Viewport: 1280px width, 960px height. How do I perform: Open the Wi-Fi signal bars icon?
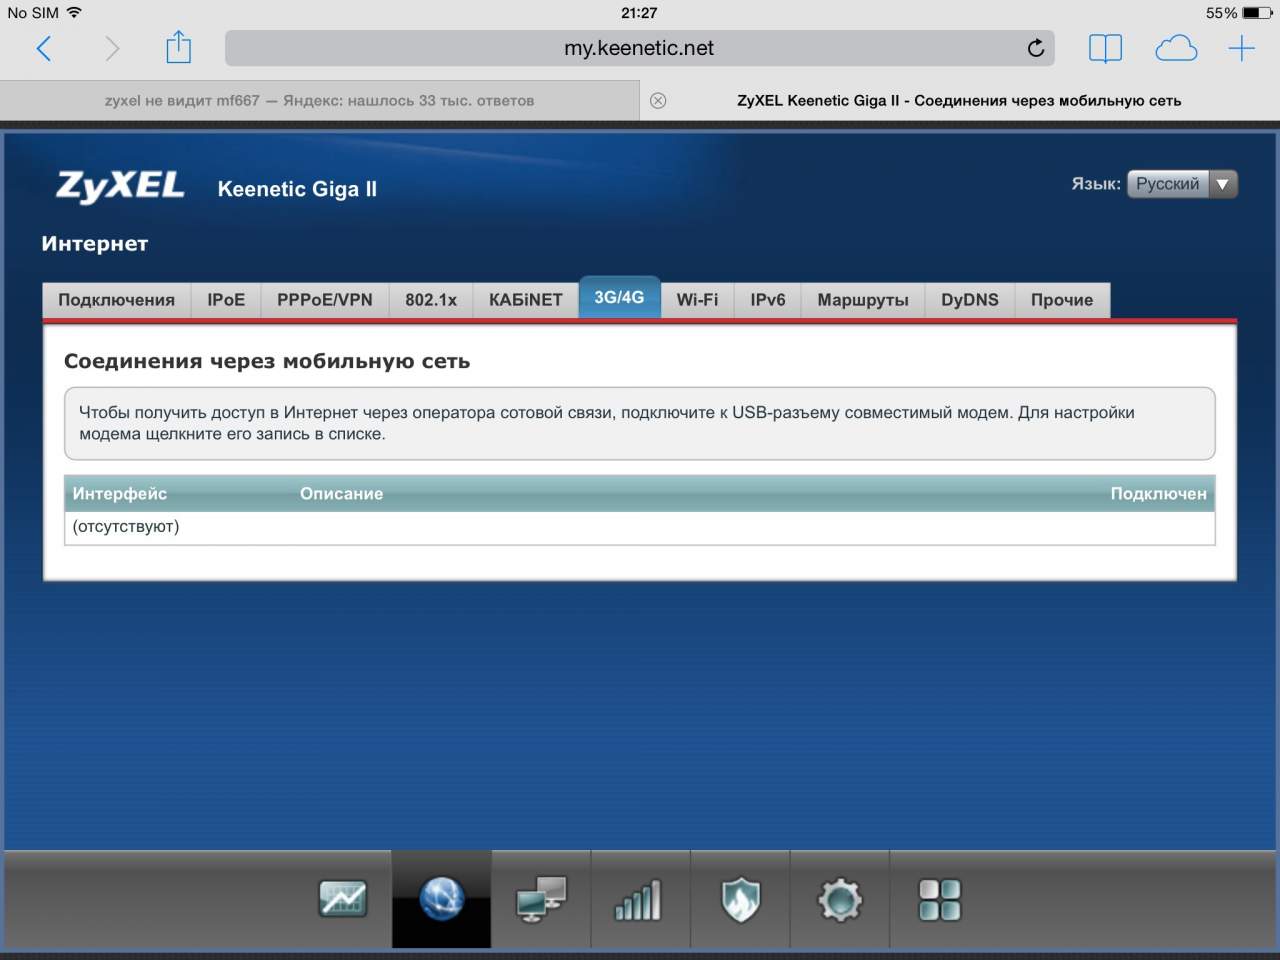pyautogui.click(x=638, y=900)
